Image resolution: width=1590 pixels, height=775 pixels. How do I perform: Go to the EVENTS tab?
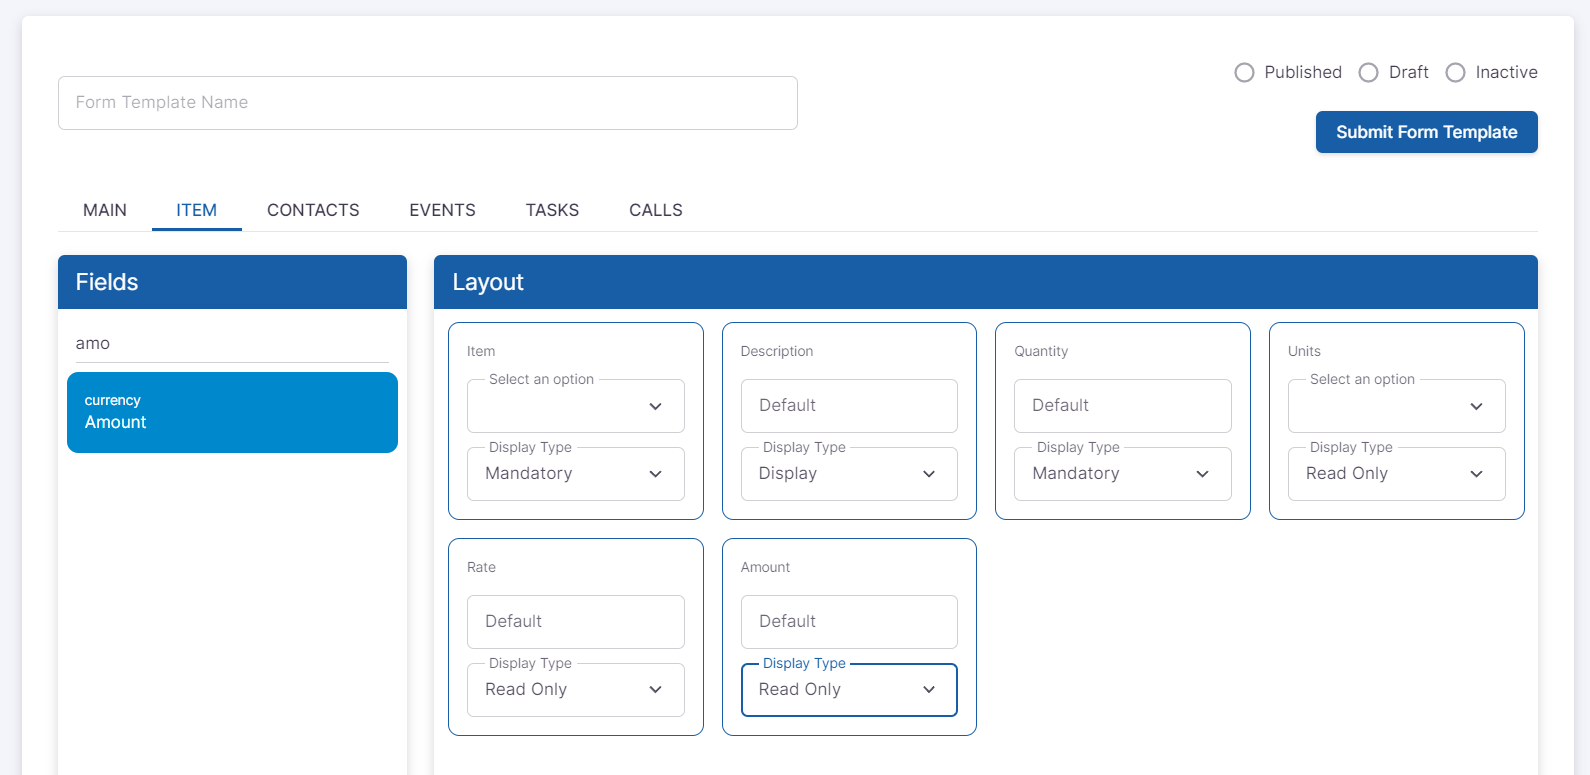click(x=442, y=210)
